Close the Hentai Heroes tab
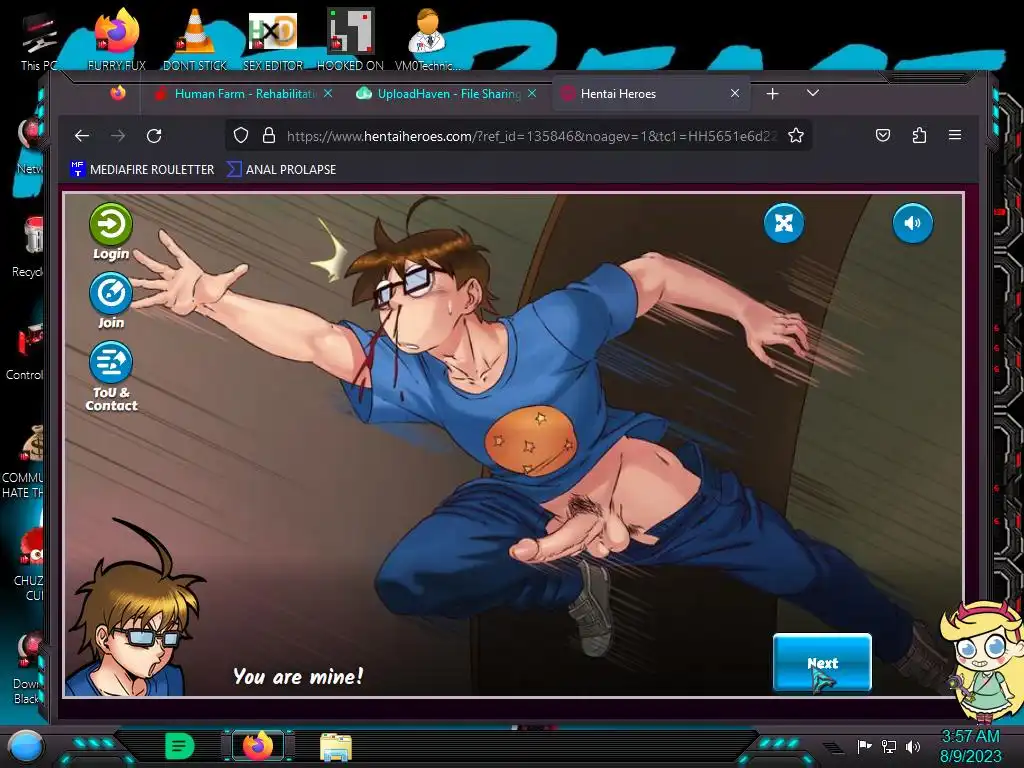1024x768 pixels. click(x=735, y=93)
